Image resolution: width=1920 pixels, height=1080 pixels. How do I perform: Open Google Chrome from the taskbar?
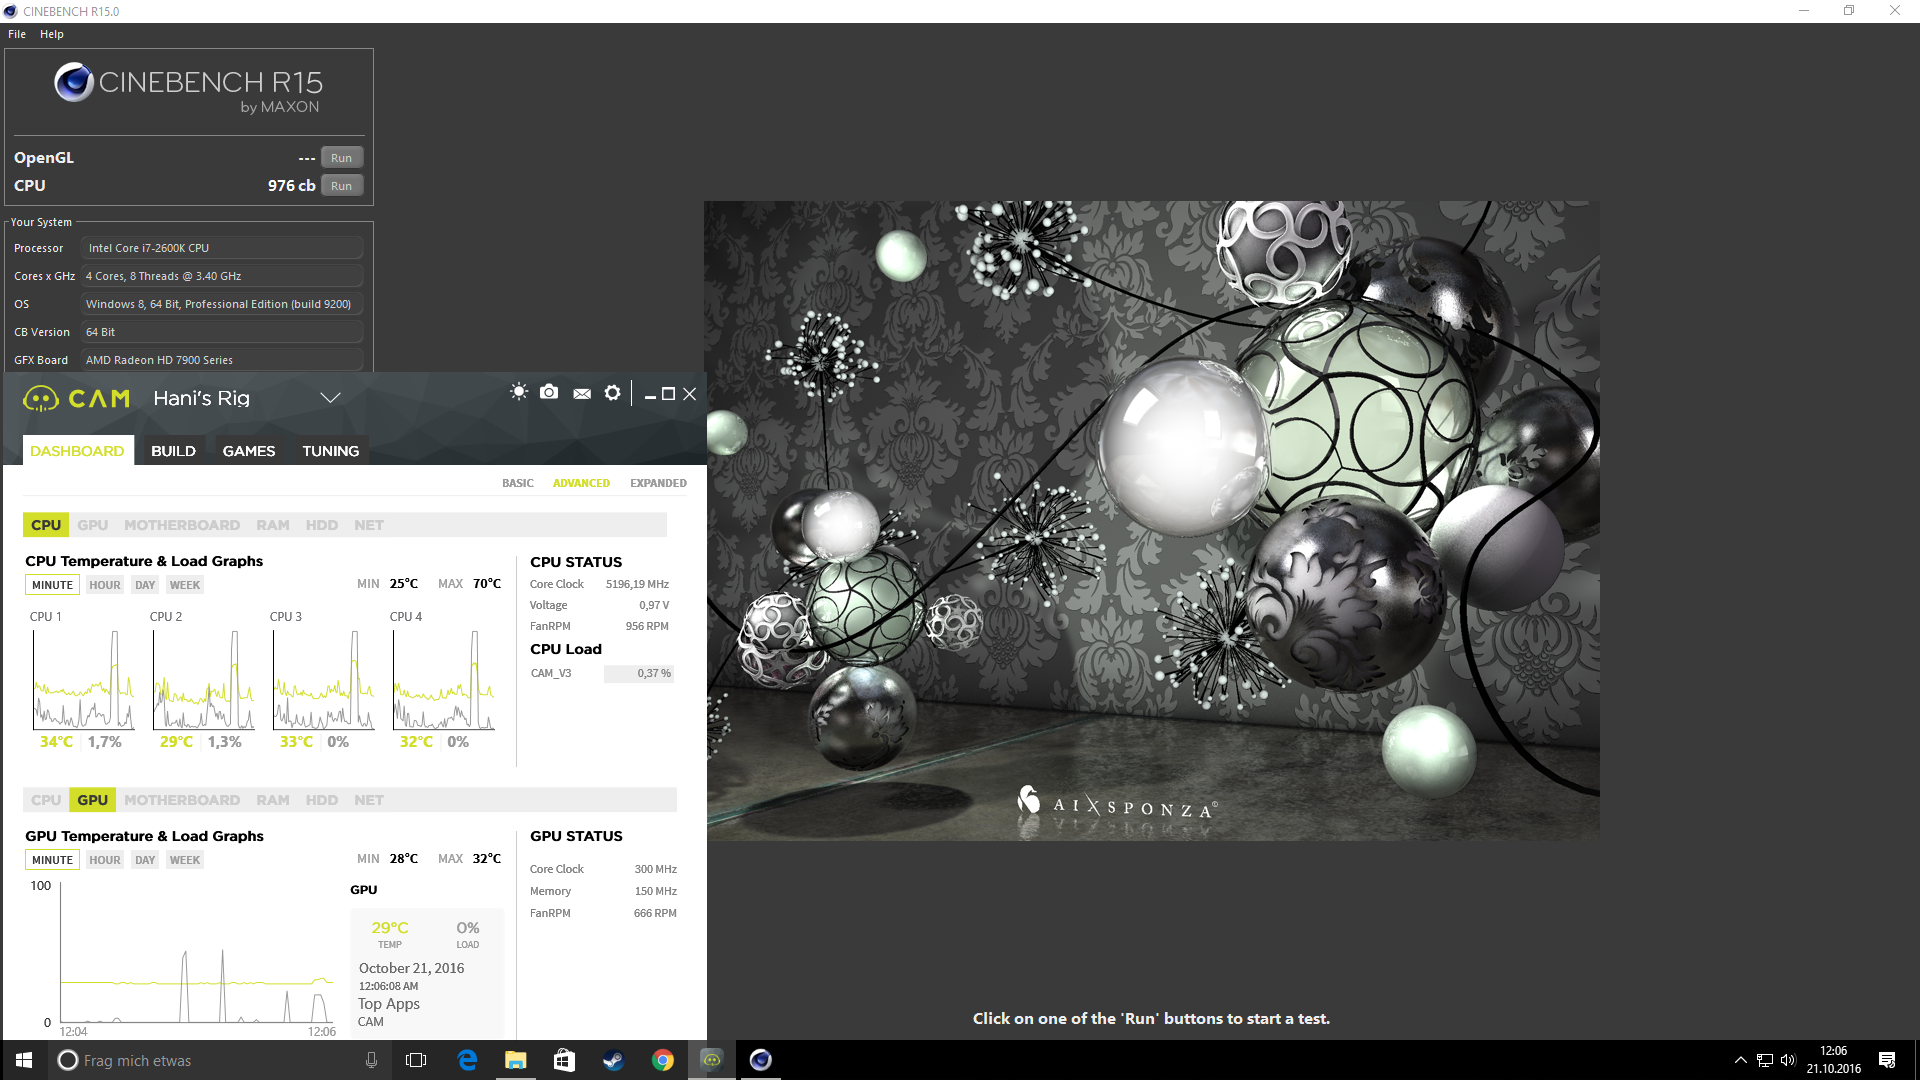662,1060
